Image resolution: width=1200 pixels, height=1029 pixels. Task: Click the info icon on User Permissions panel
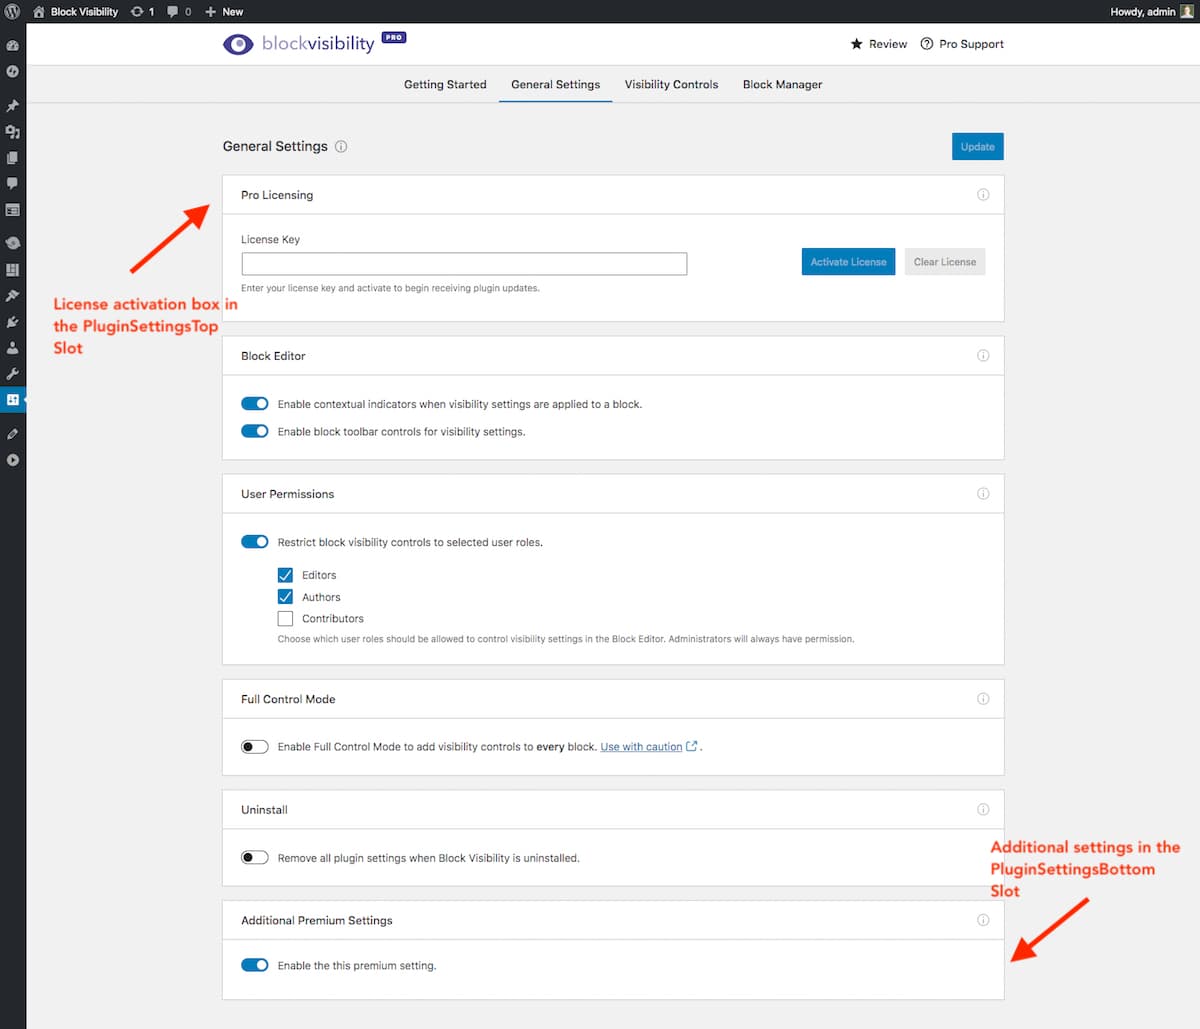(983, 494)
